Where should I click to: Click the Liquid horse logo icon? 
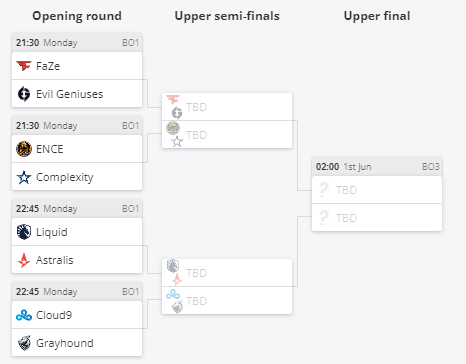click(24, 232)
